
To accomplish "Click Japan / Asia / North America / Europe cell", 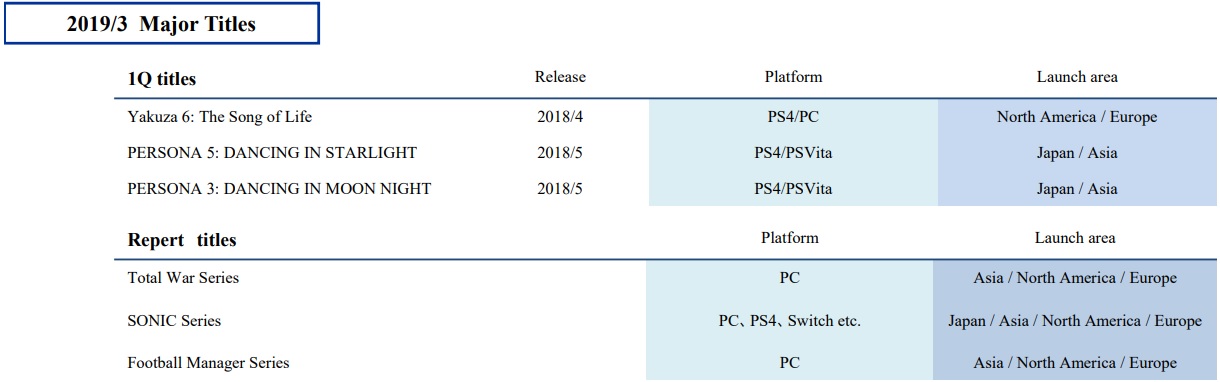I will [x=1075, y=321].
